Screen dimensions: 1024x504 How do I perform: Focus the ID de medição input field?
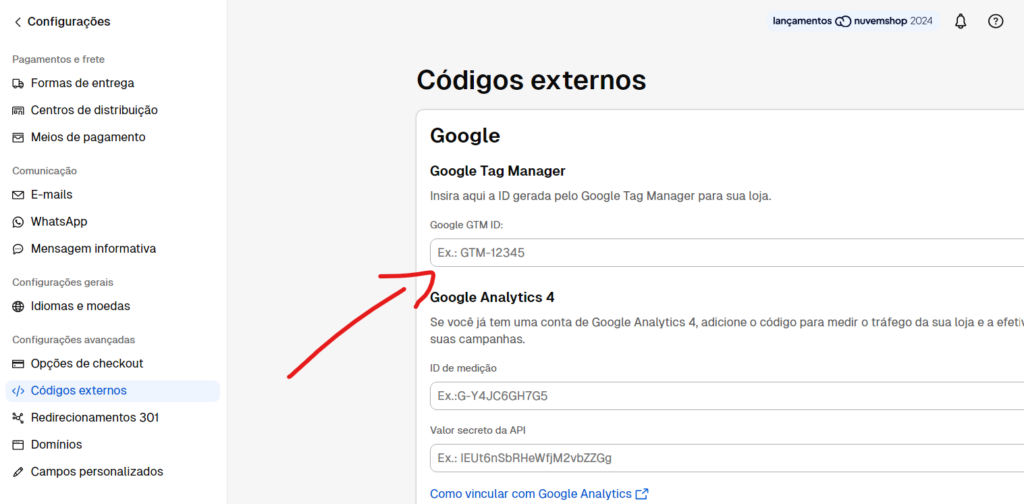point(727,396)
